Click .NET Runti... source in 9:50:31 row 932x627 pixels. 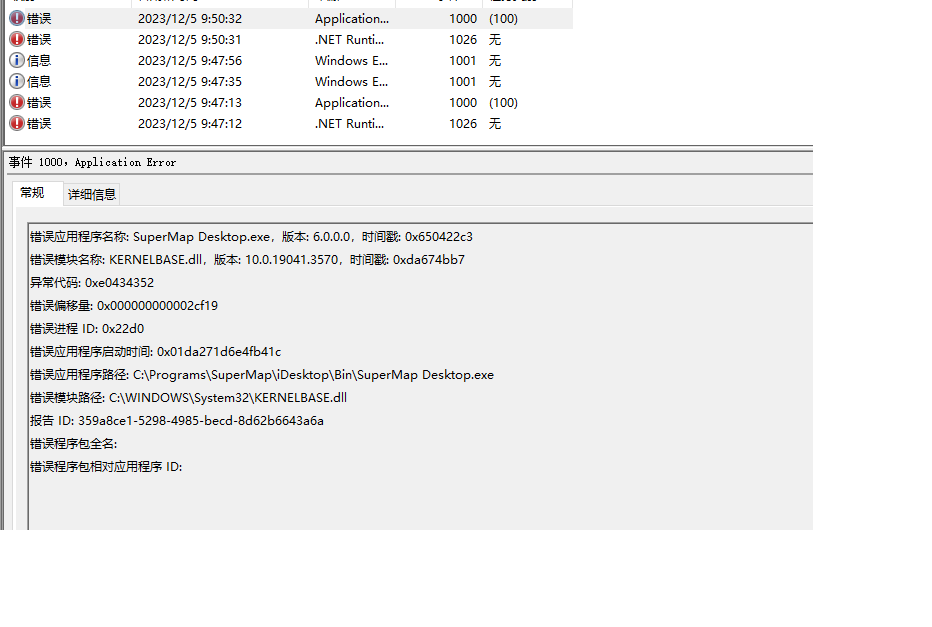[350, 40]
